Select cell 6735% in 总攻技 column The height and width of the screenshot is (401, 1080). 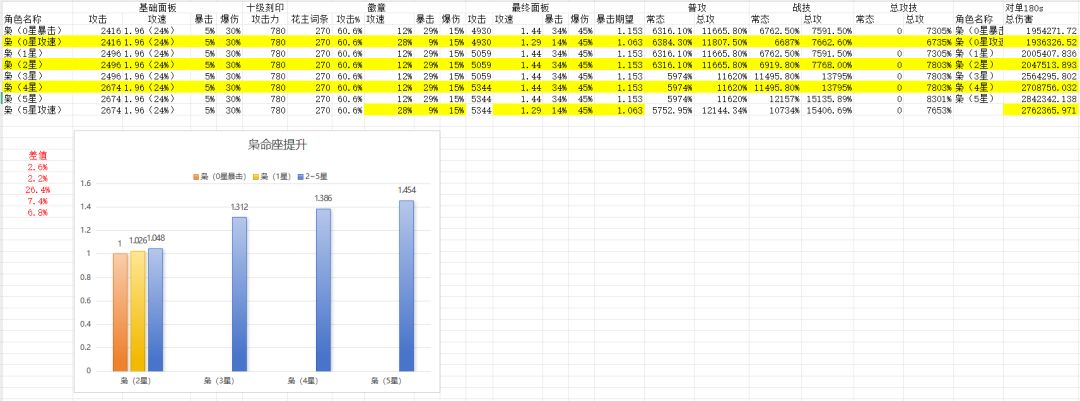[x=939, y=43]
